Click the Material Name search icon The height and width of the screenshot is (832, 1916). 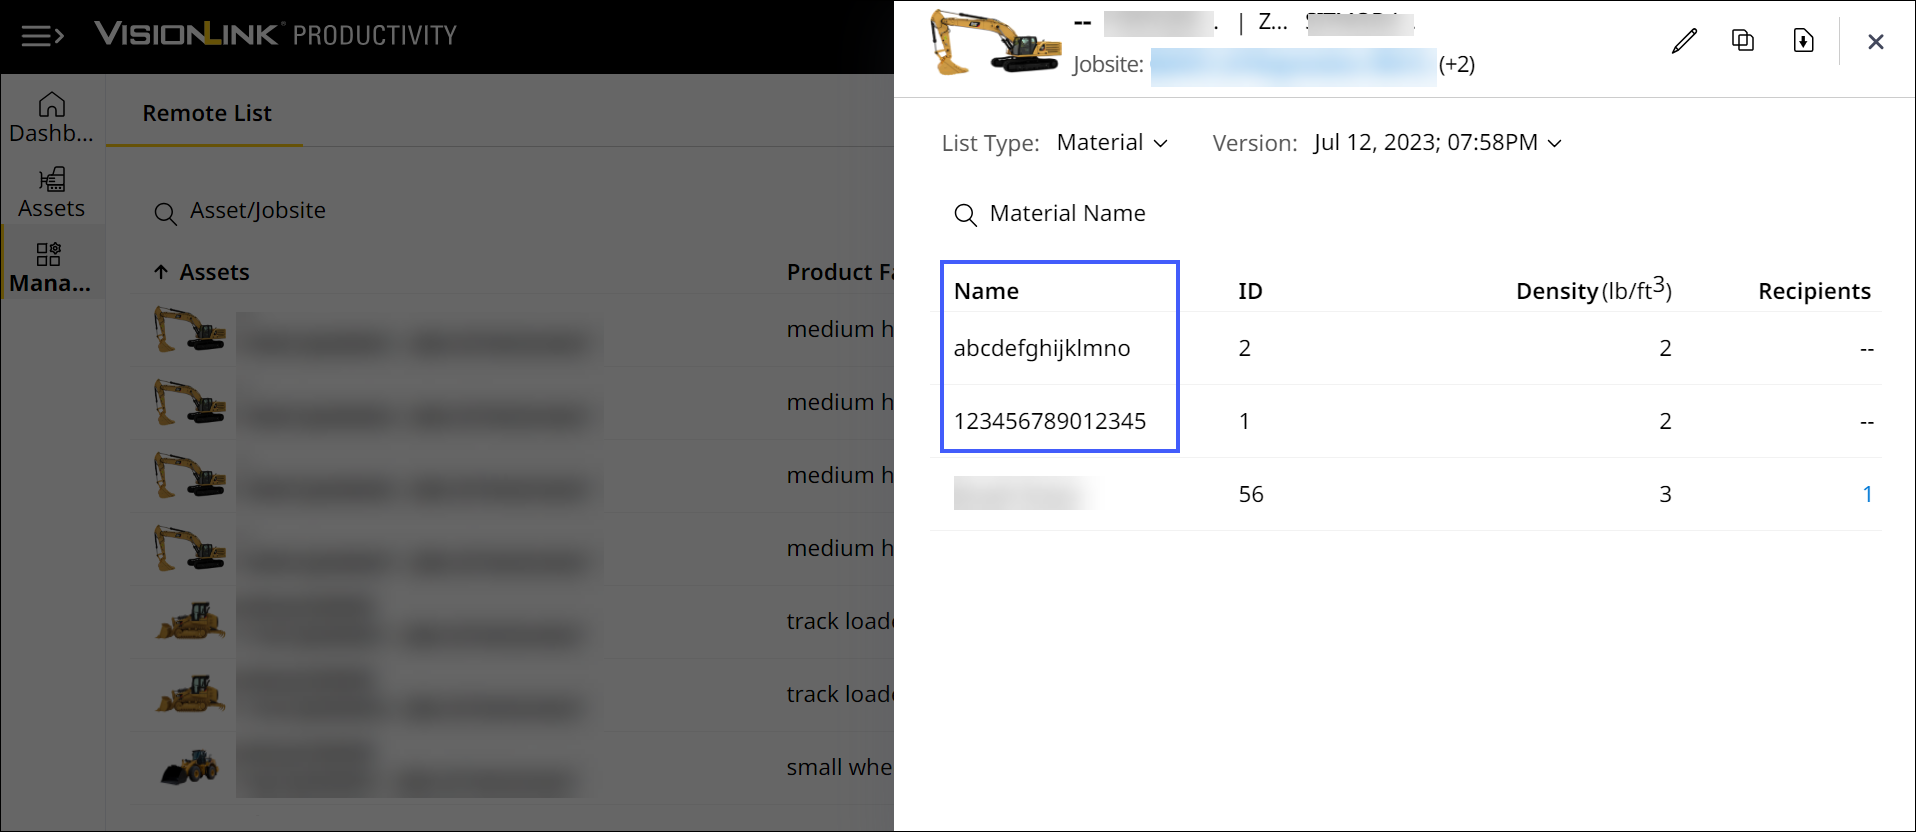tap(965, 215)
